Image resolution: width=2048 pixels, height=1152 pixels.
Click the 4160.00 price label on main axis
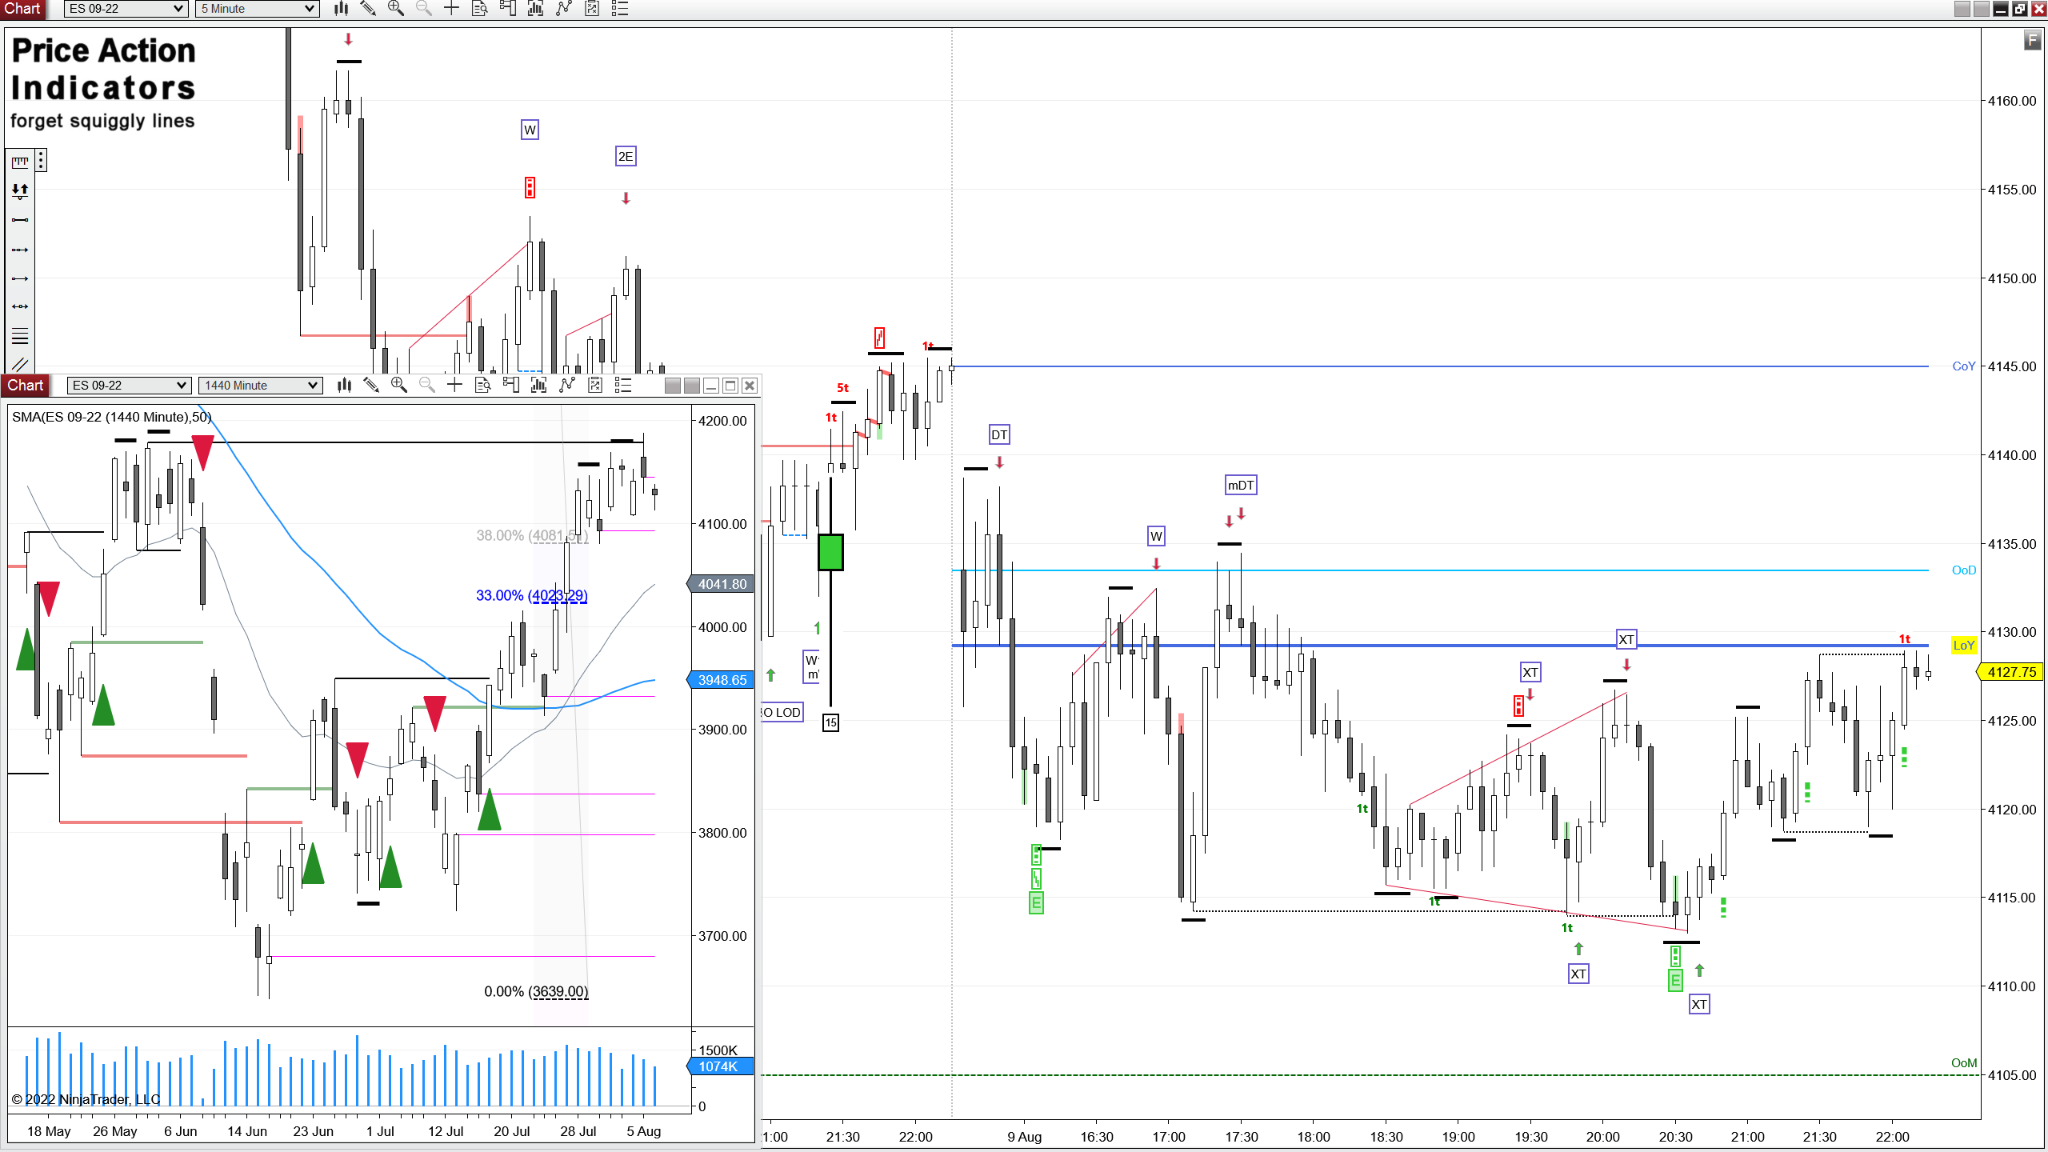[2011, 101]
